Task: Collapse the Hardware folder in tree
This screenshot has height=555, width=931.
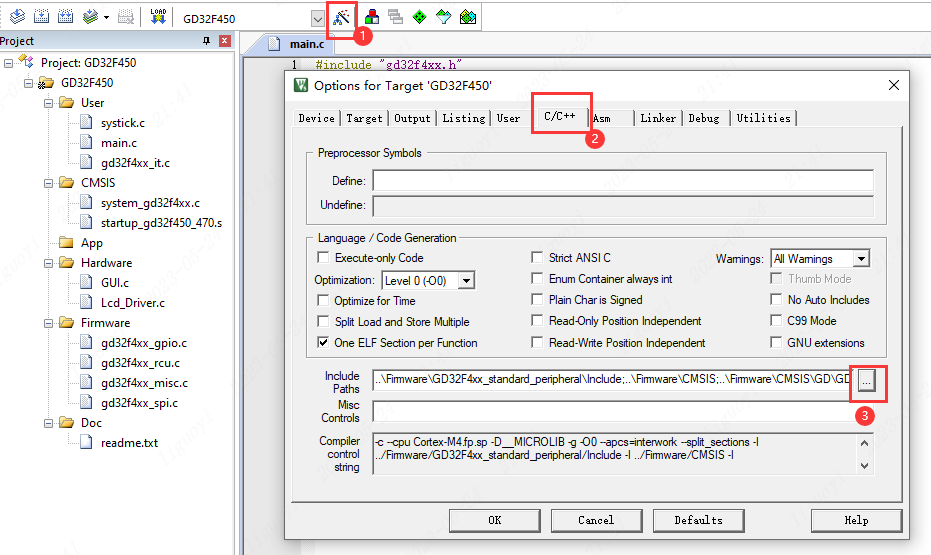Action: click(x=49, y=263)
